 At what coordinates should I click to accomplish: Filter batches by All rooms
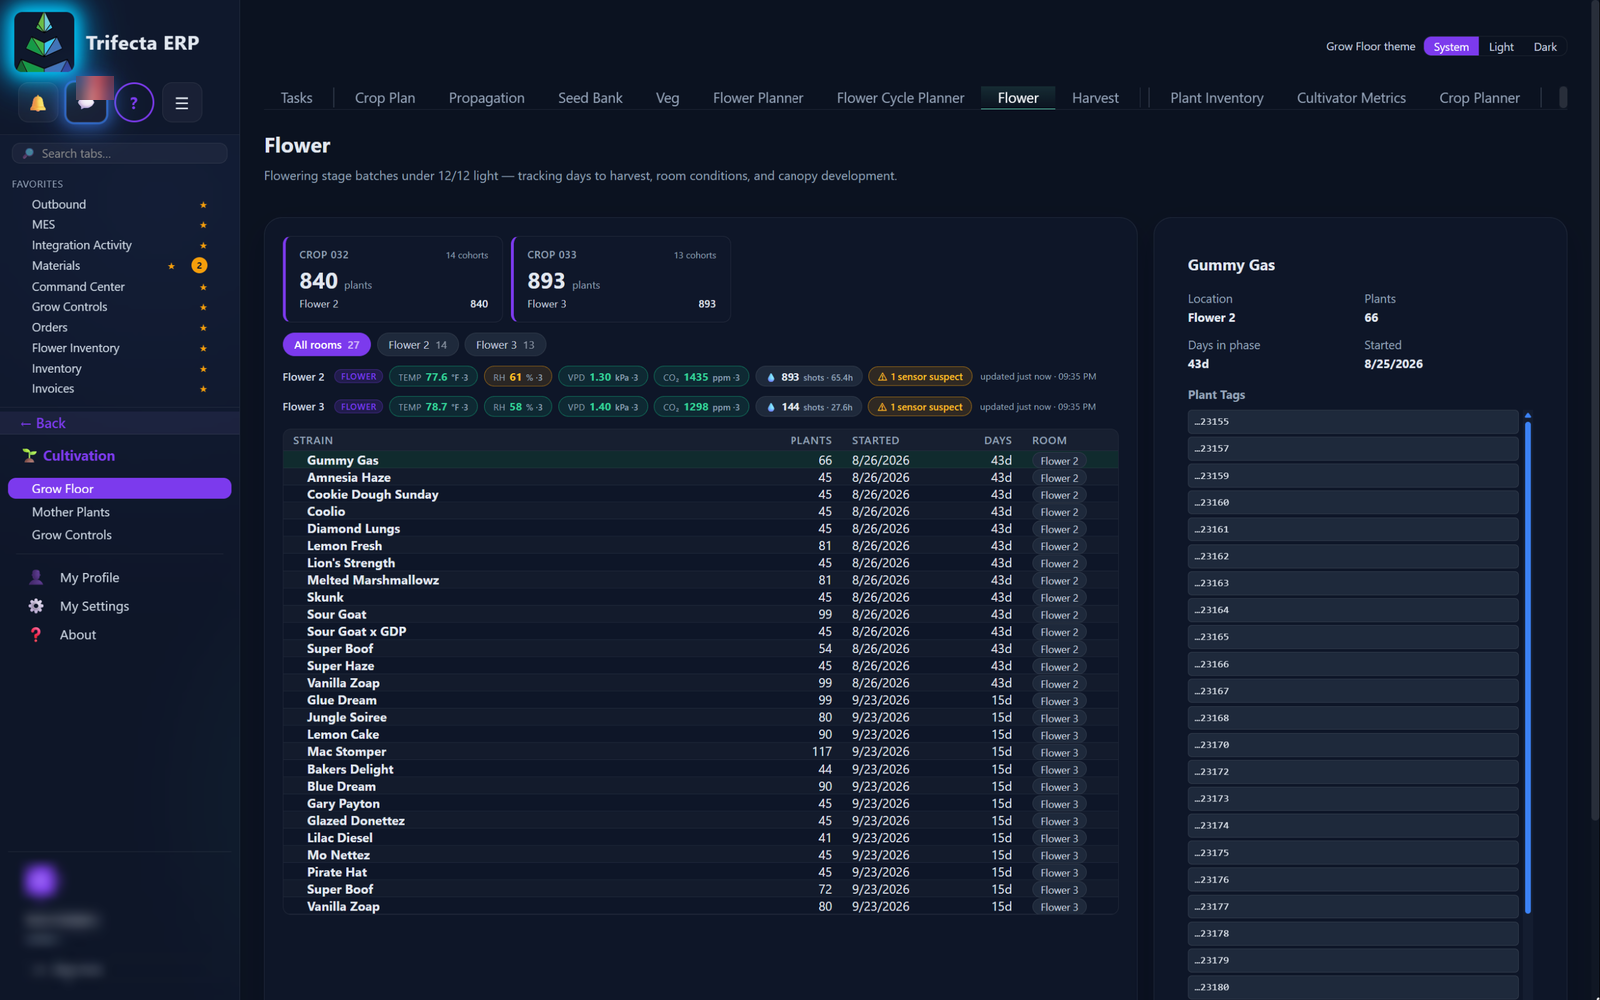click(x=326, y=345)
